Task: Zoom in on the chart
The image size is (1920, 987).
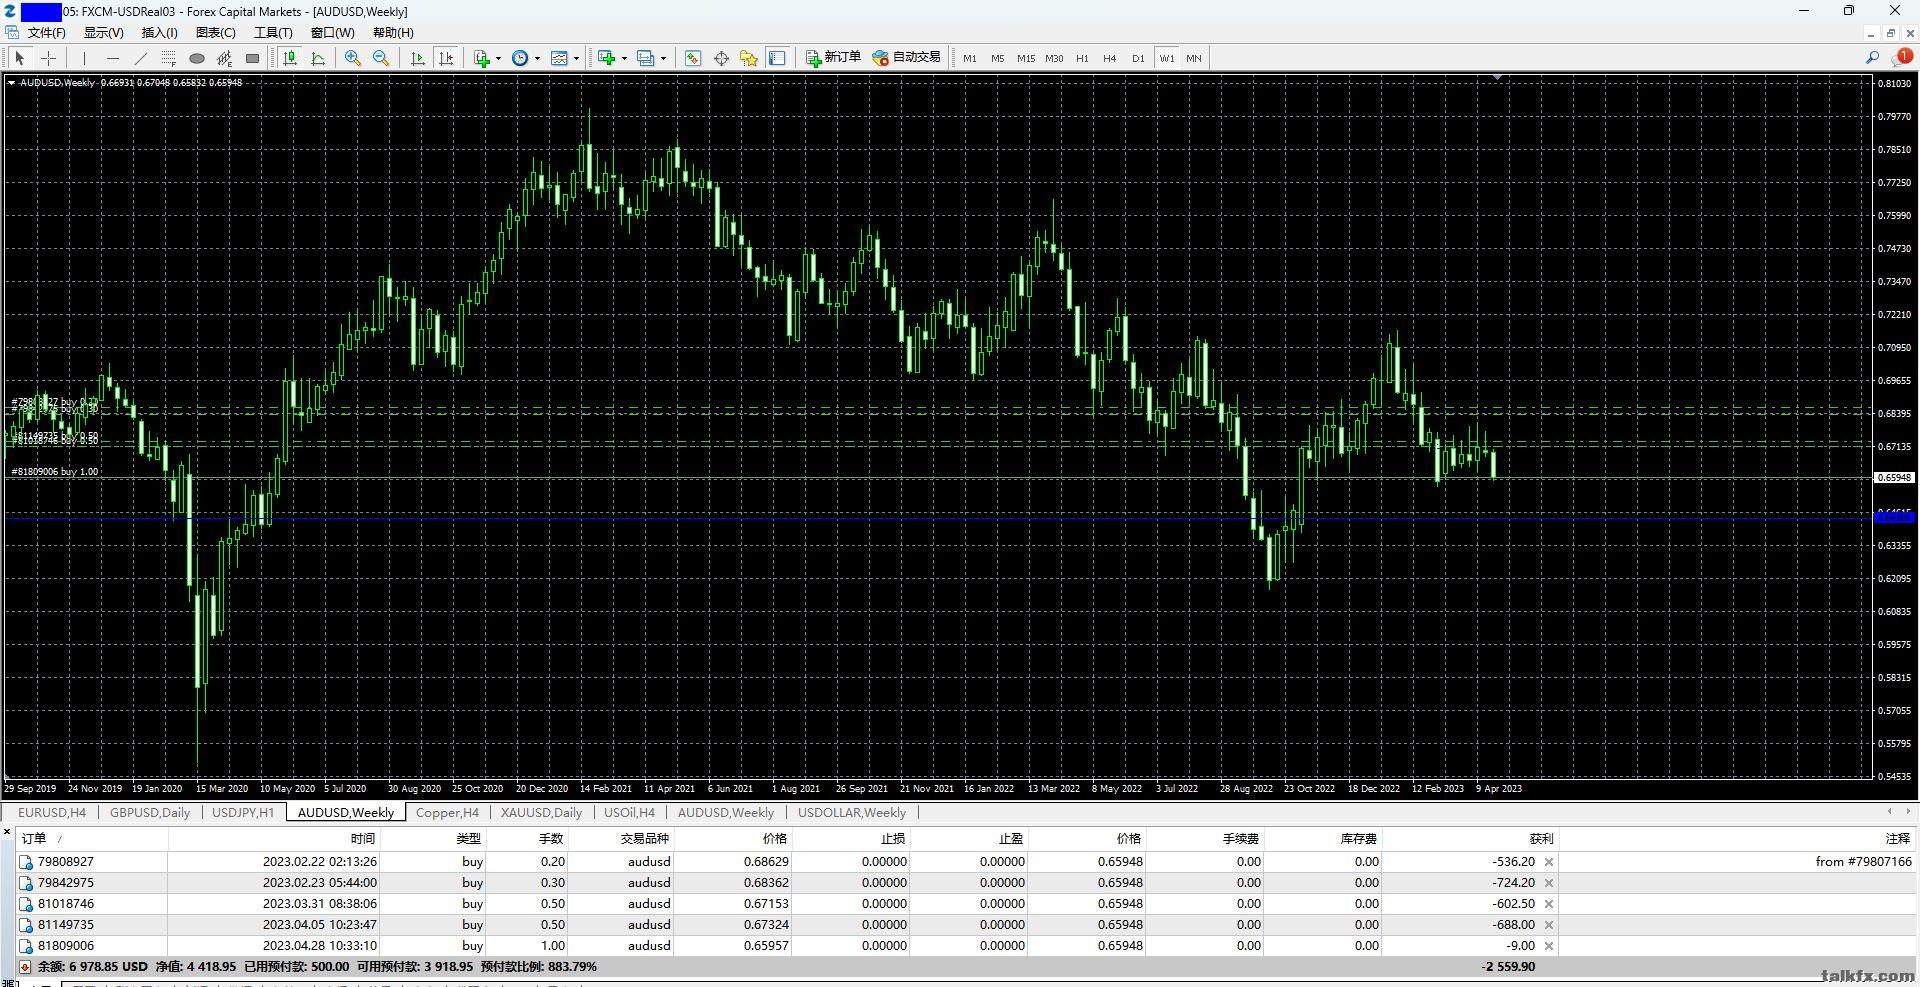Action: tap(353, 58)
